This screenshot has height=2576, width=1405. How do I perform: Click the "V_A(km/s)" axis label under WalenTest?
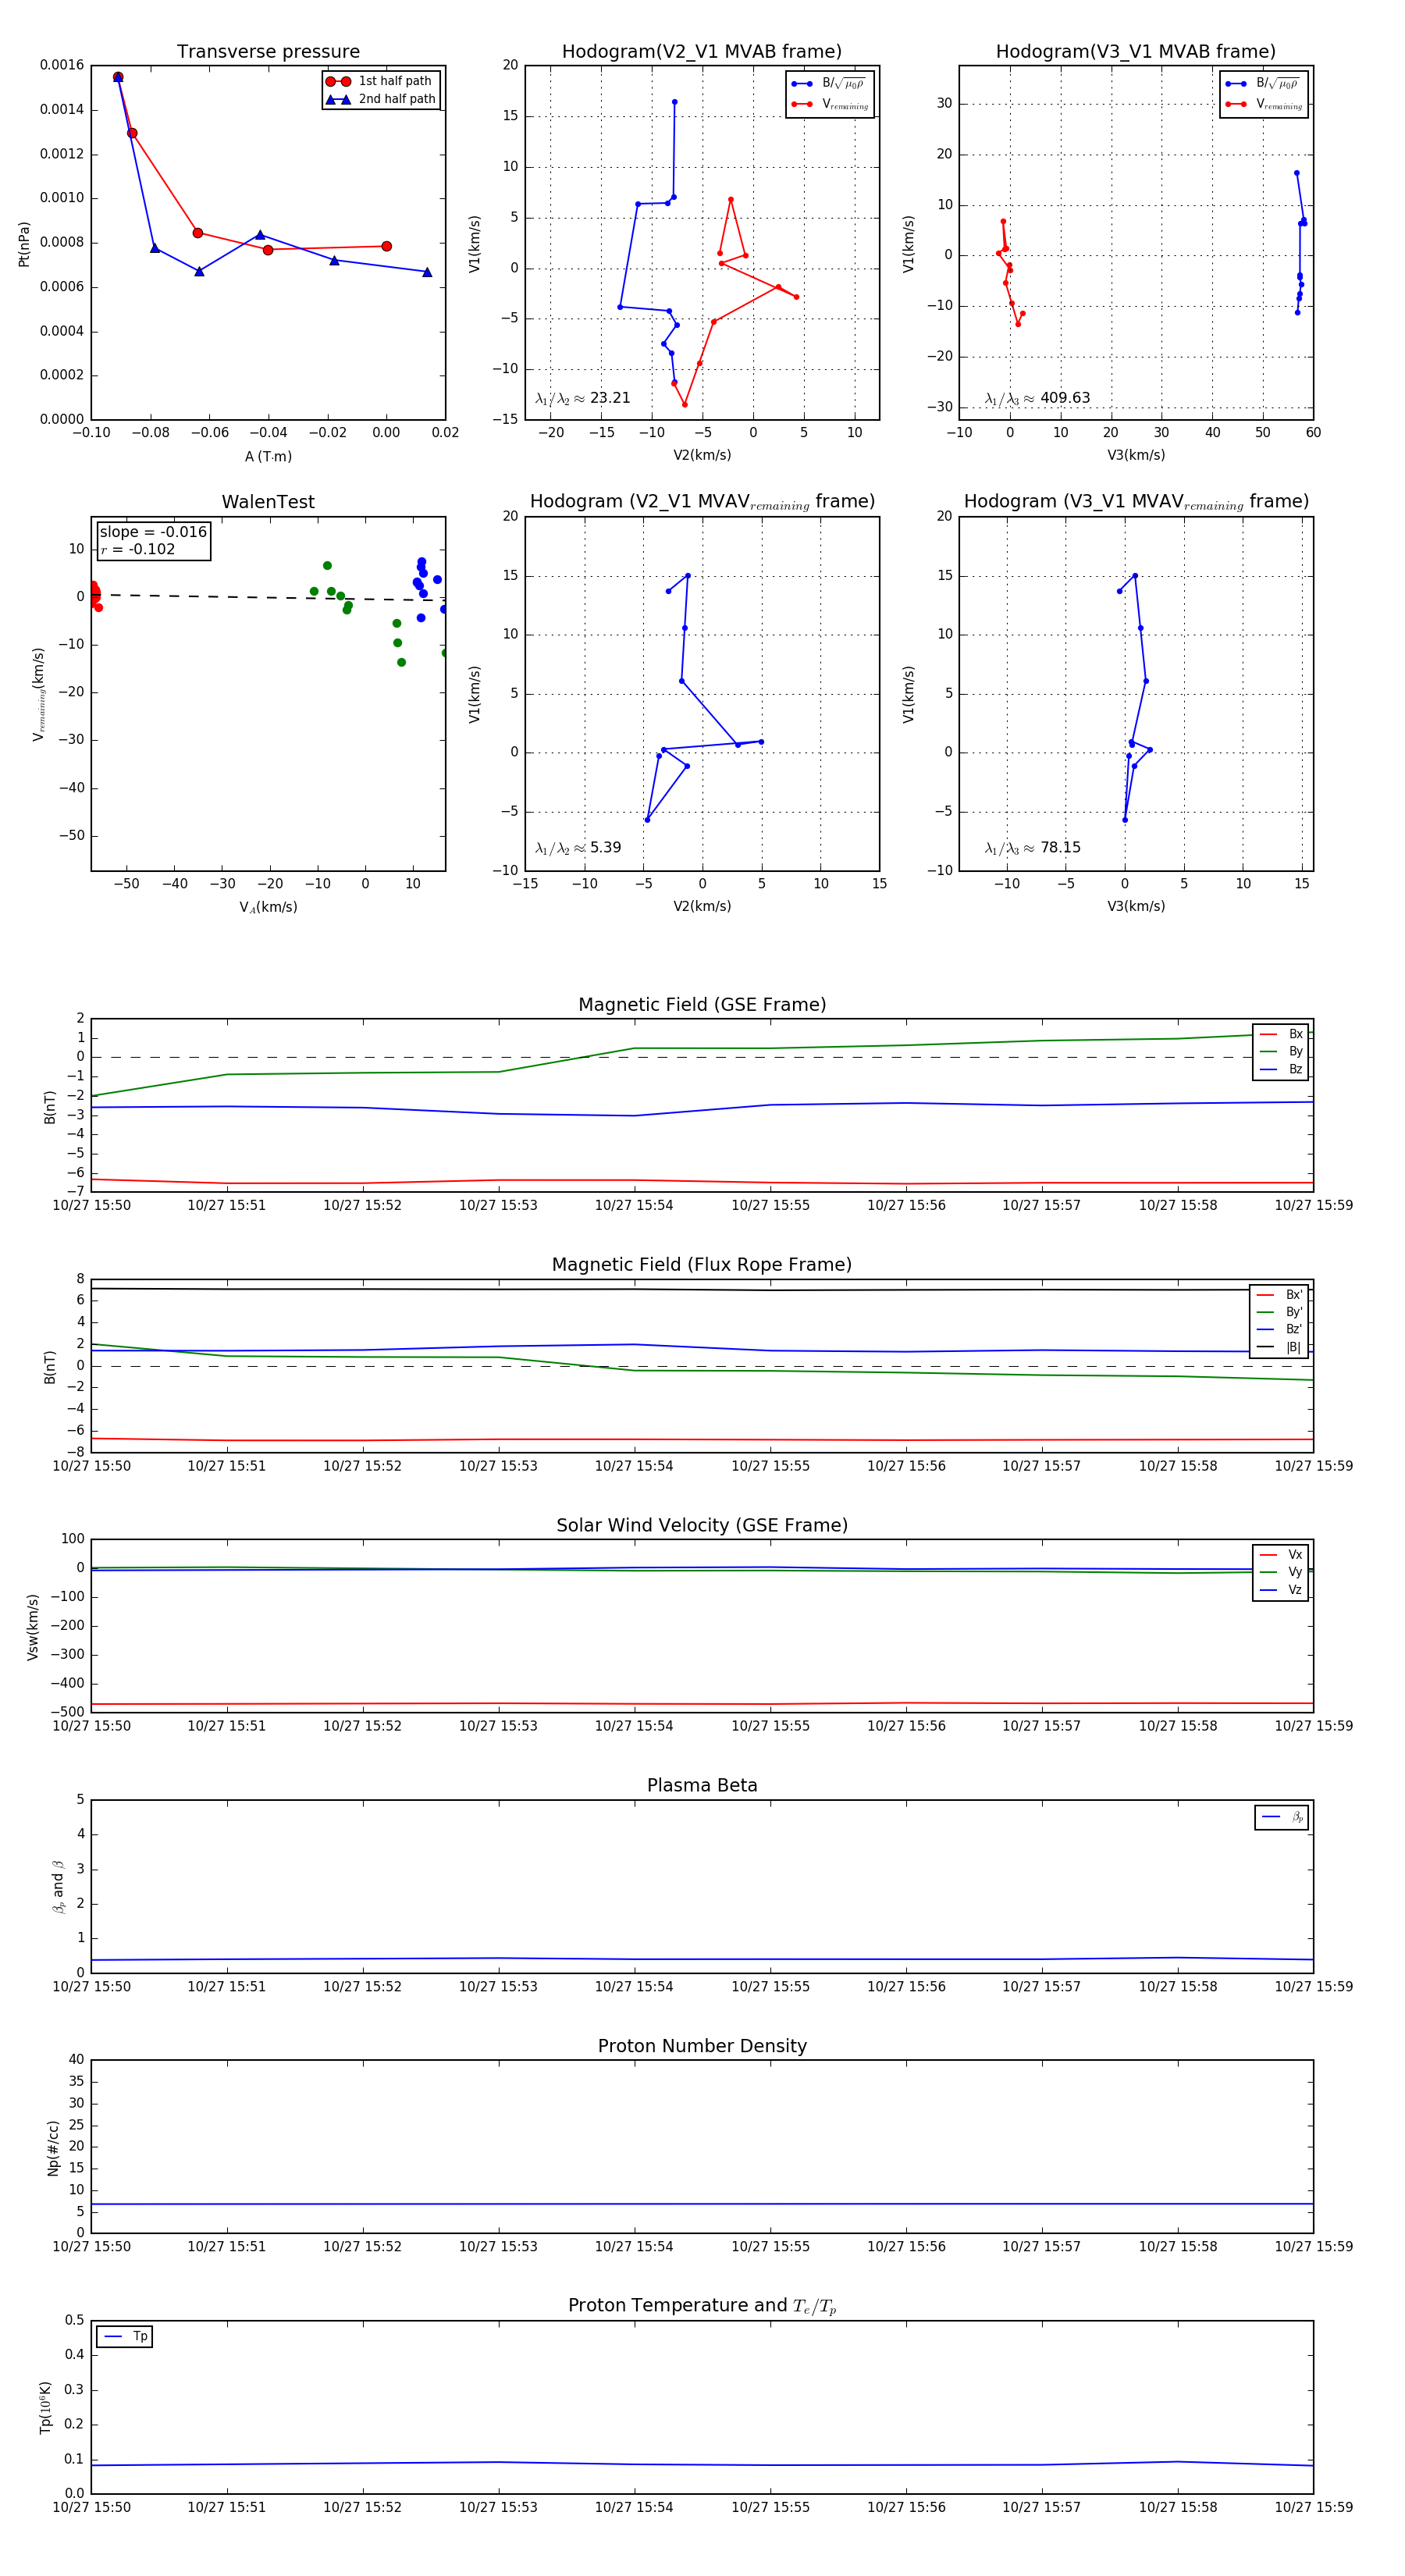[268, 907]
